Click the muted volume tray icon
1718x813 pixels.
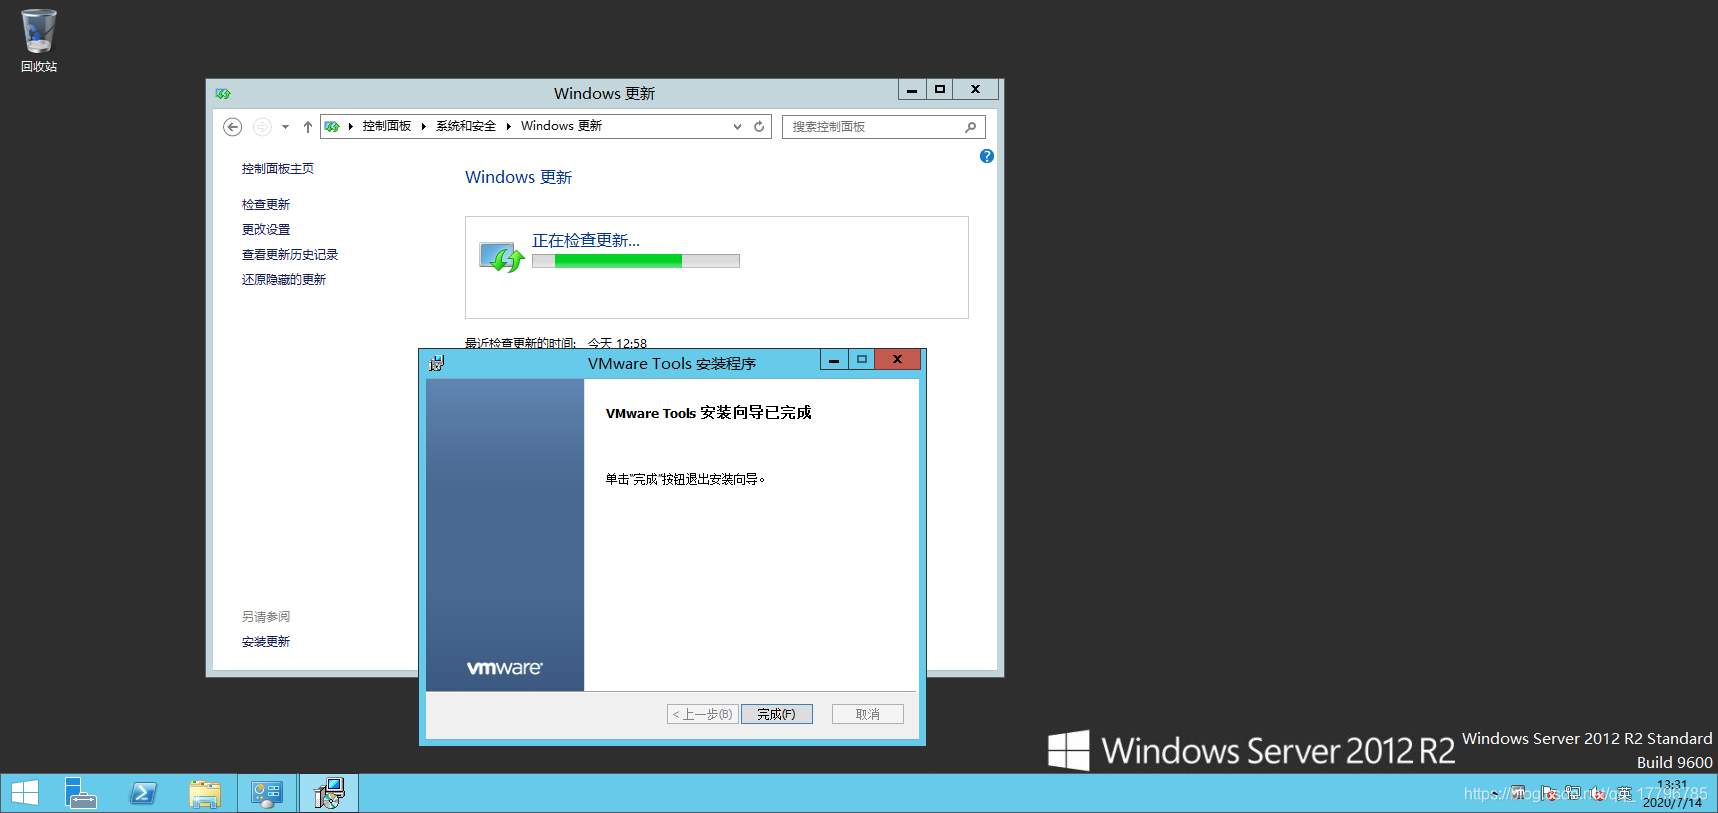click(x=1598, y=793)
